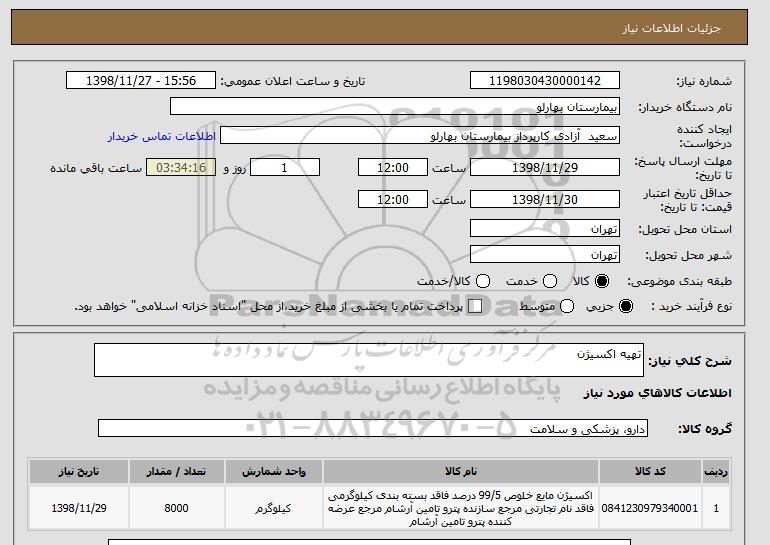
Task: Click the response deadline time 12:00 field
Action: 393,167
